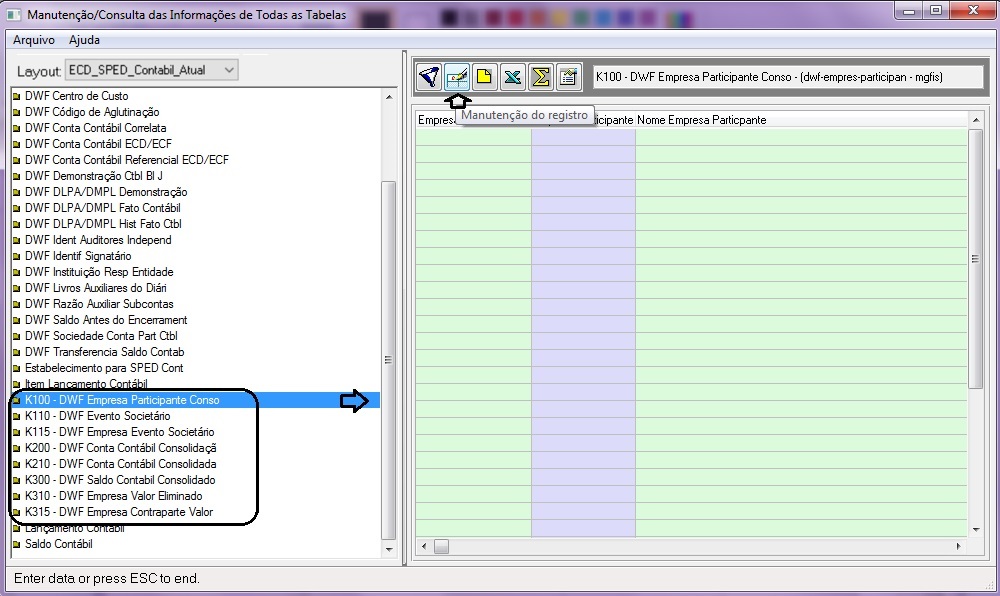Select K115 - DWF Empresa Evento Societário
This screenshot has width=1000, height=596.
click(119, 432)
